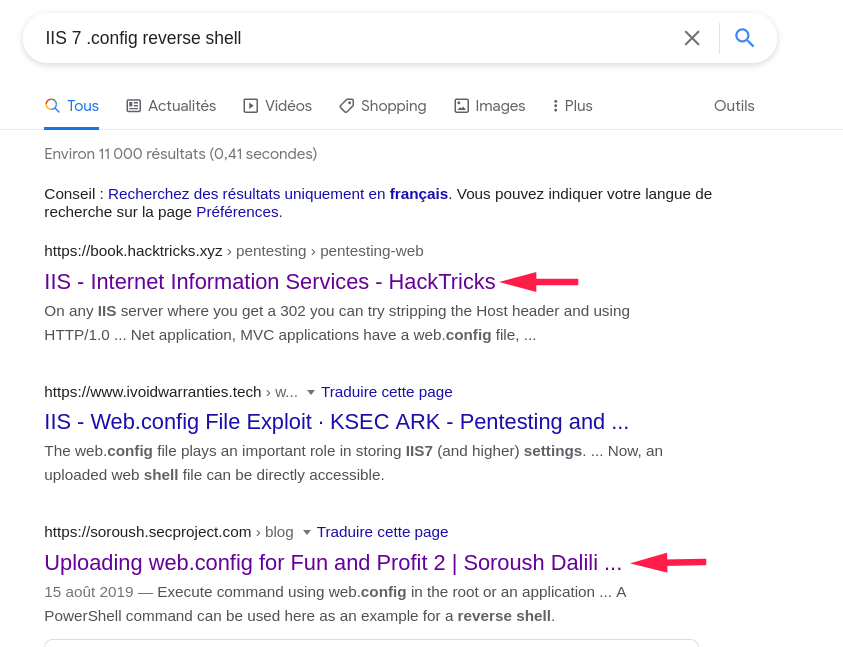Click inside the search query text field
Image resolution: width=843 pixels, height=647 pixels.
pyautogui.click(x=350, y=38)
